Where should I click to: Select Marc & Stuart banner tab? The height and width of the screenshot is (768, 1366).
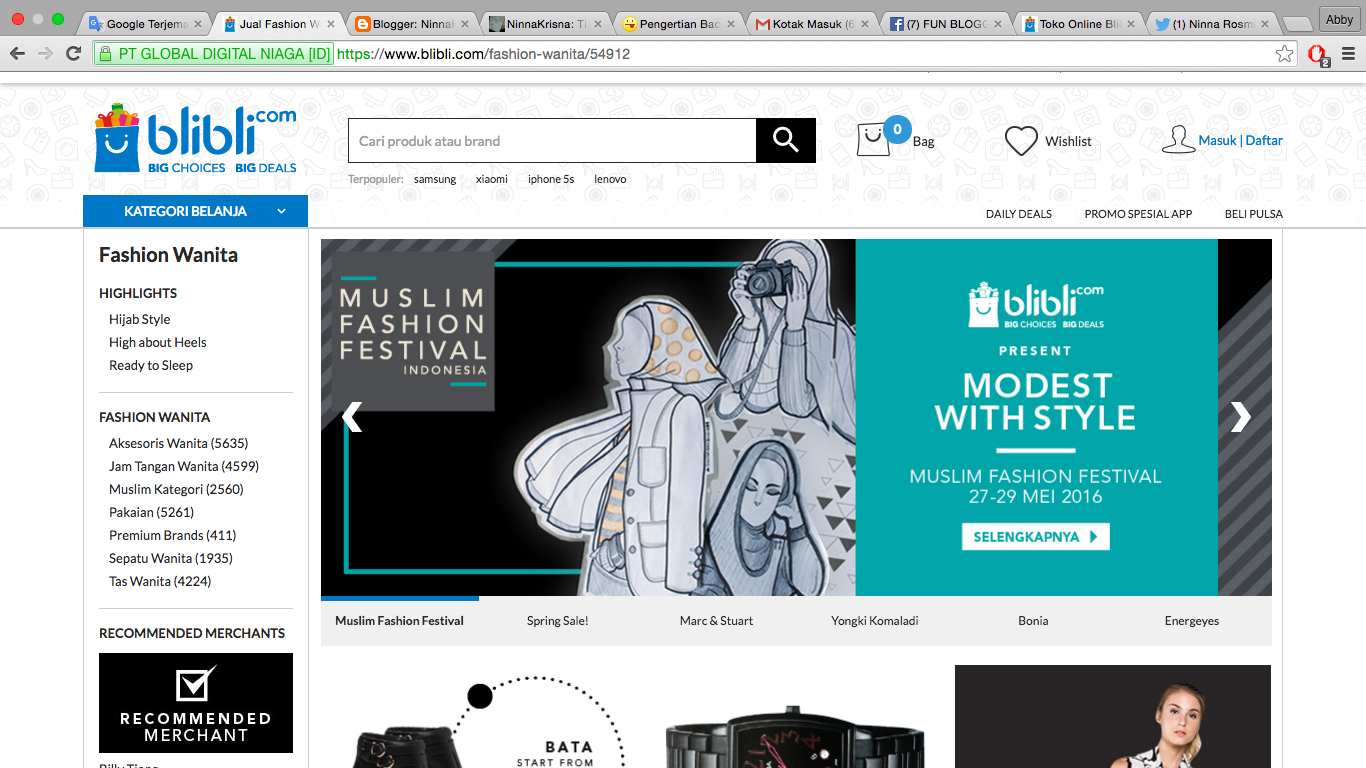(716, 621)
